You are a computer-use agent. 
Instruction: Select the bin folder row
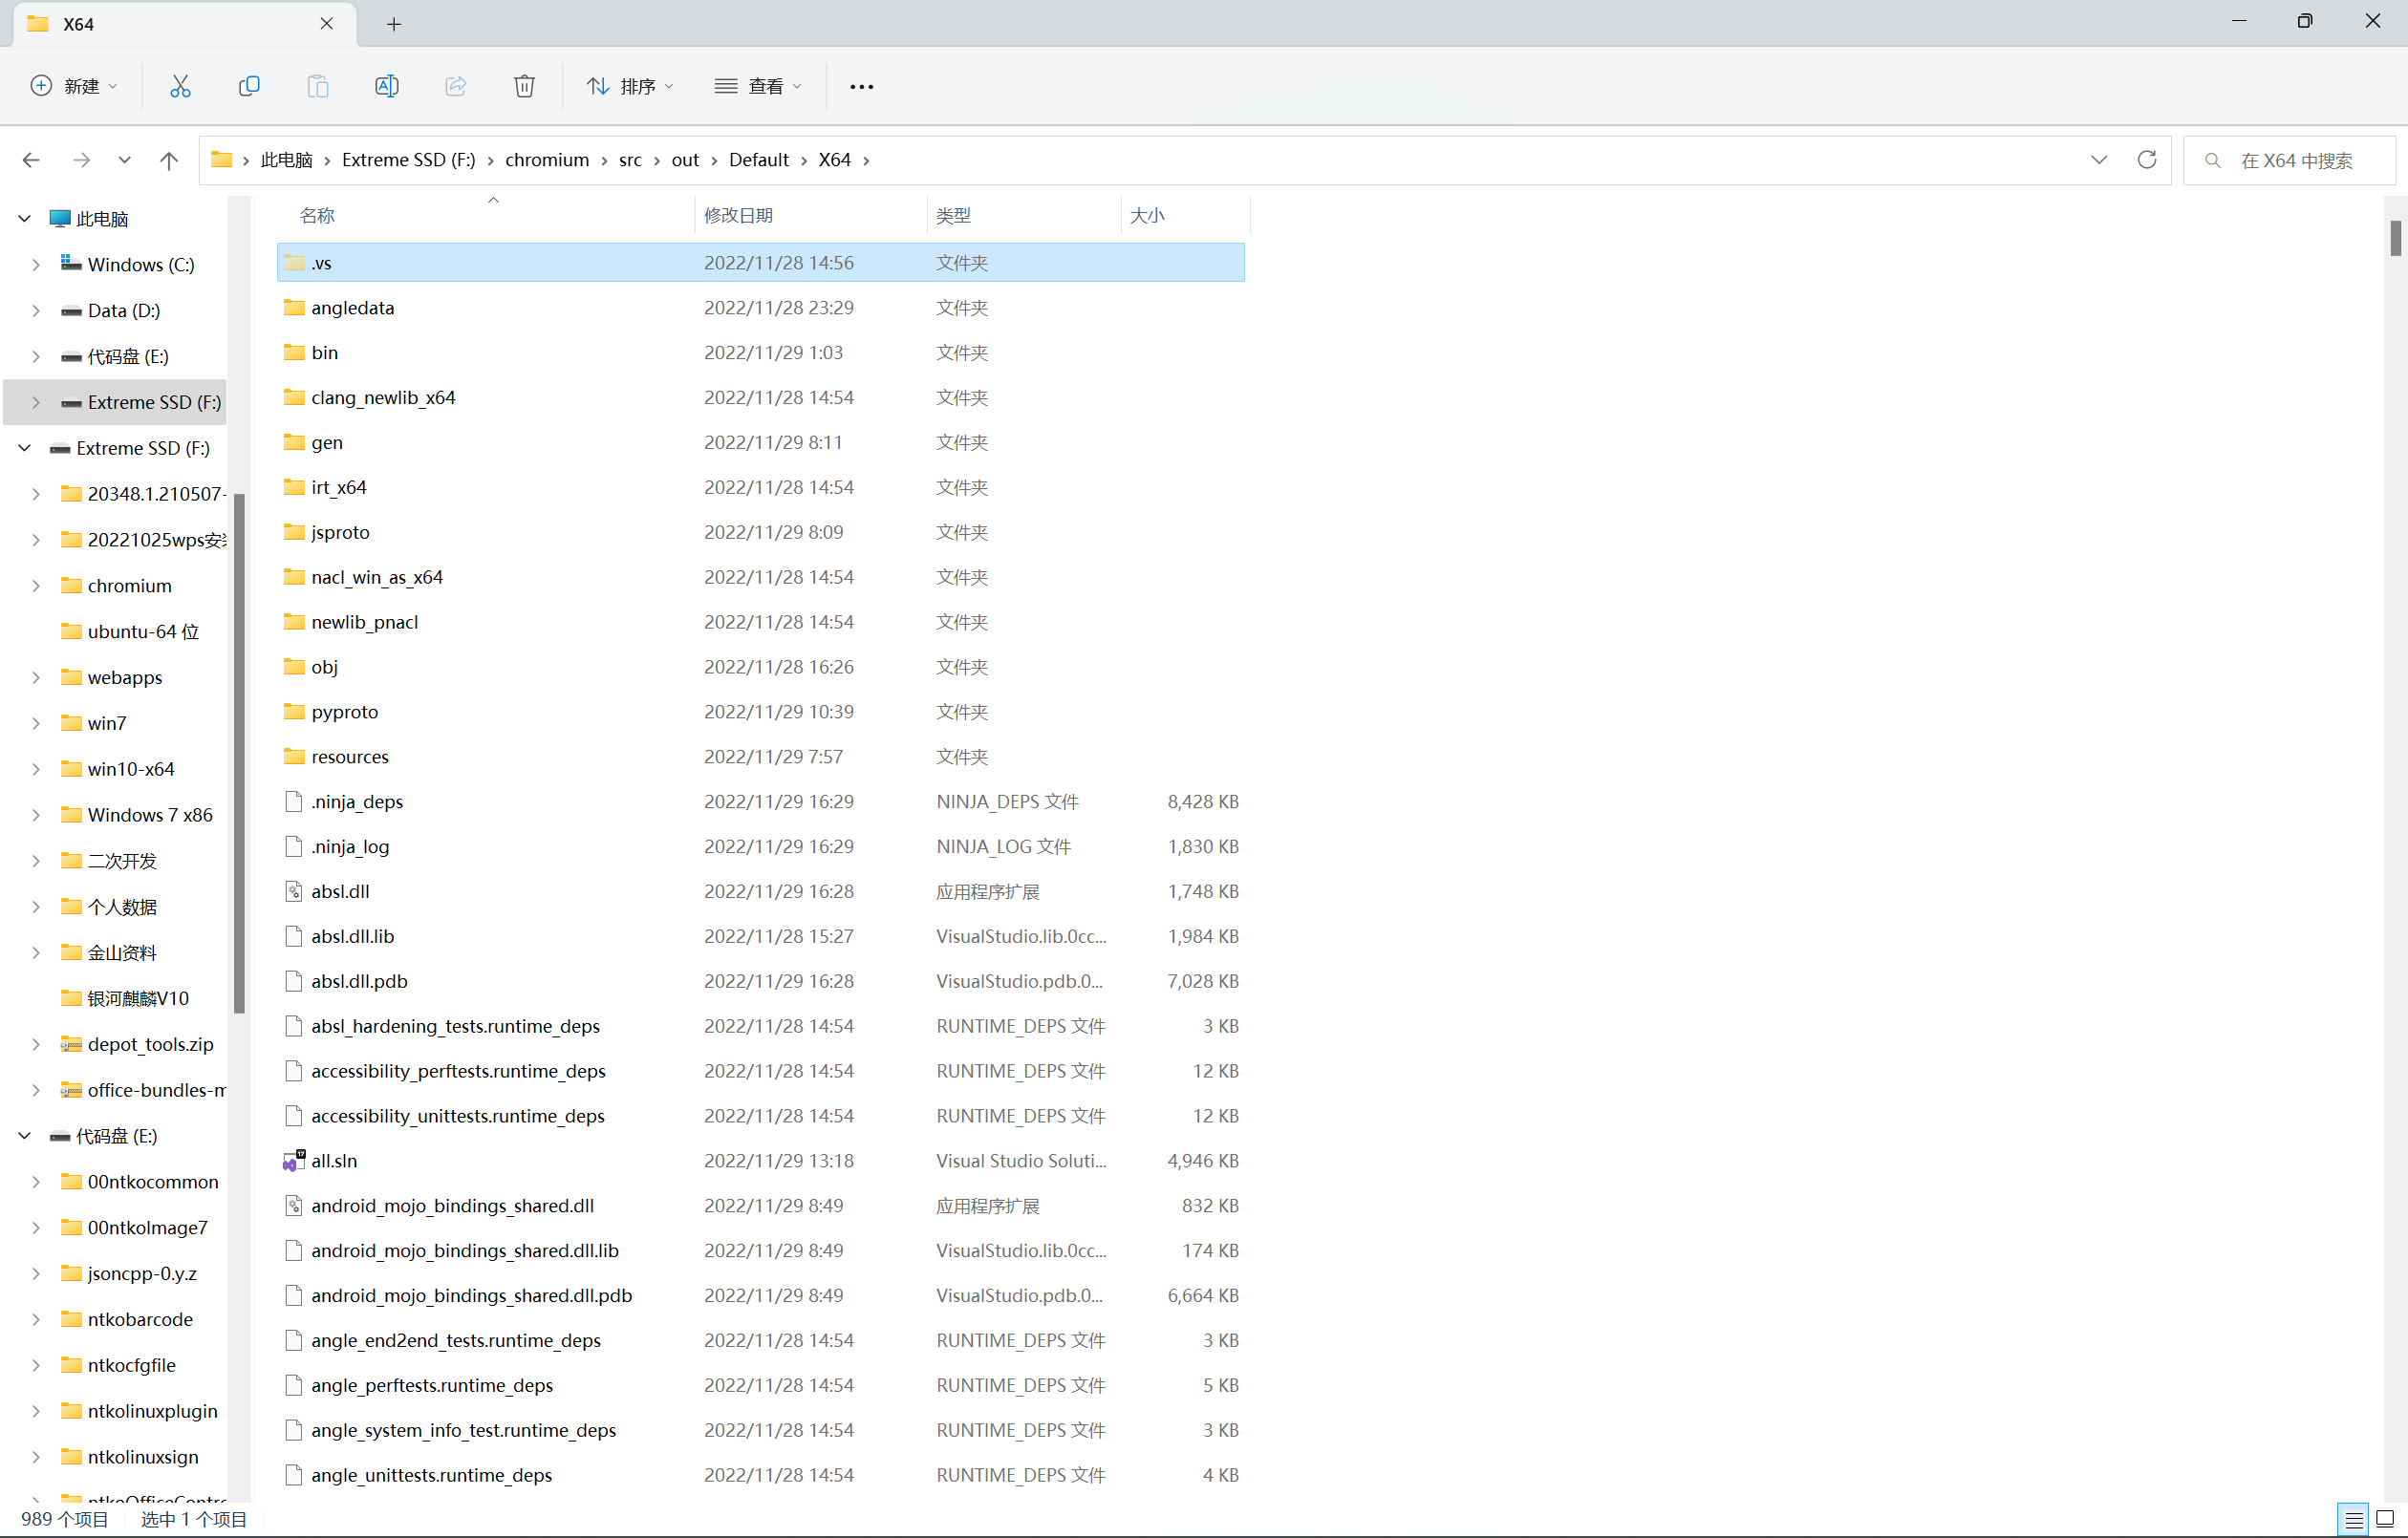(x=760, y=352)
